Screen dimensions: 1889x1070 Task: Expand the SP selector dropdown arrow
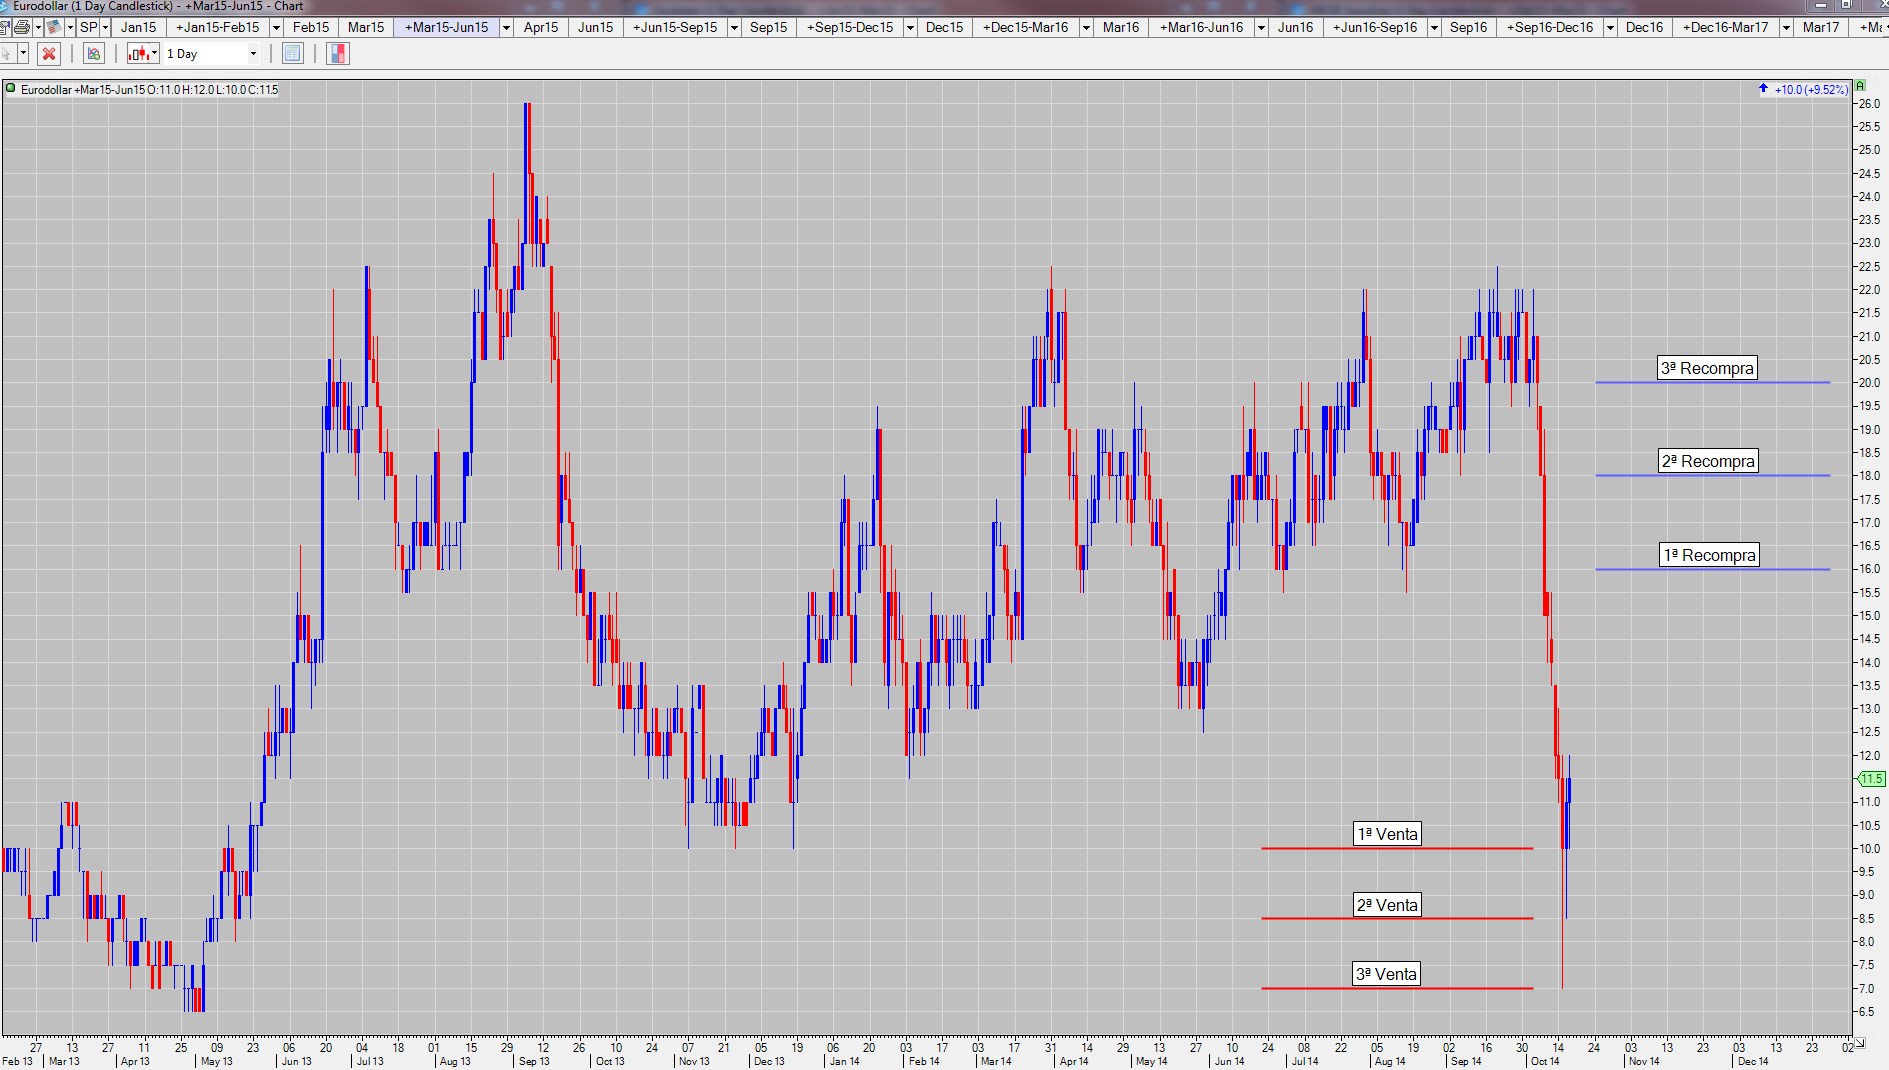click(x=105, y=27)
